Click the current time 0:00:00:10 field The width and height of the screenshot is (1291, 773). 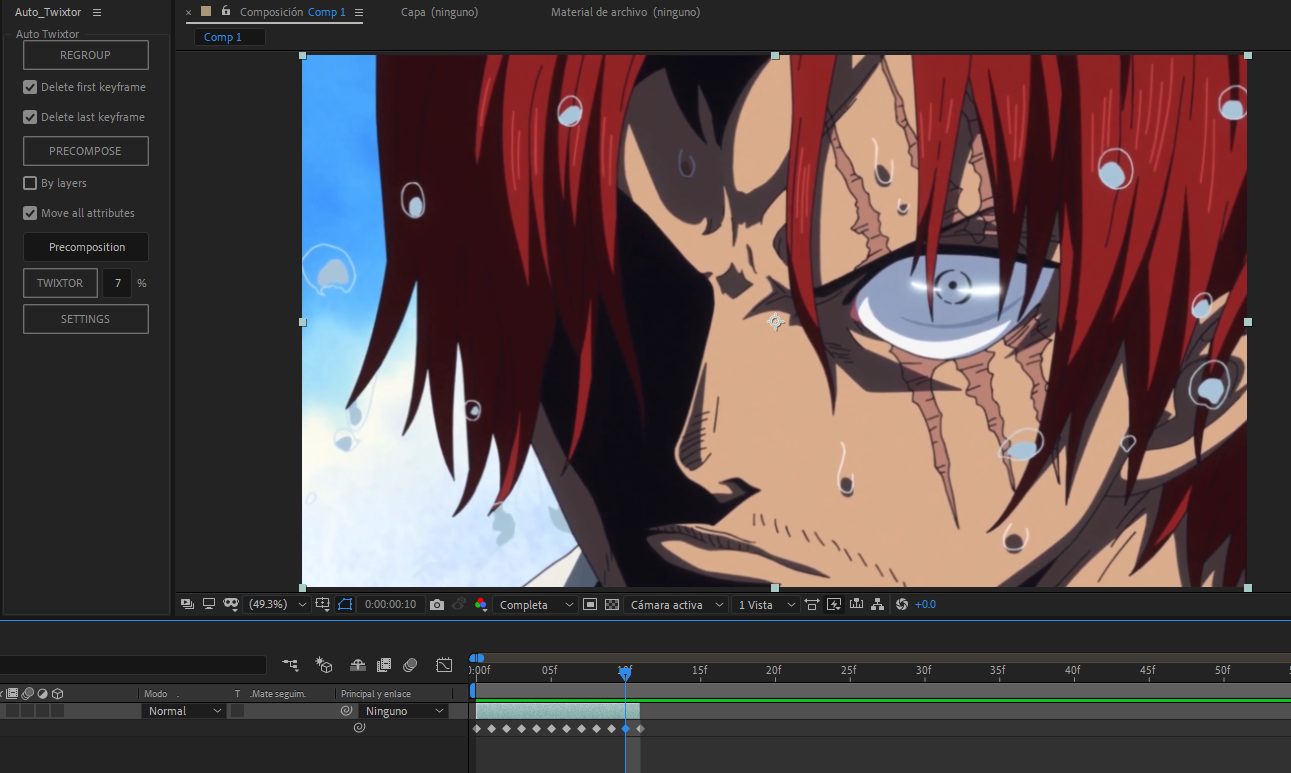pos(391,605)
